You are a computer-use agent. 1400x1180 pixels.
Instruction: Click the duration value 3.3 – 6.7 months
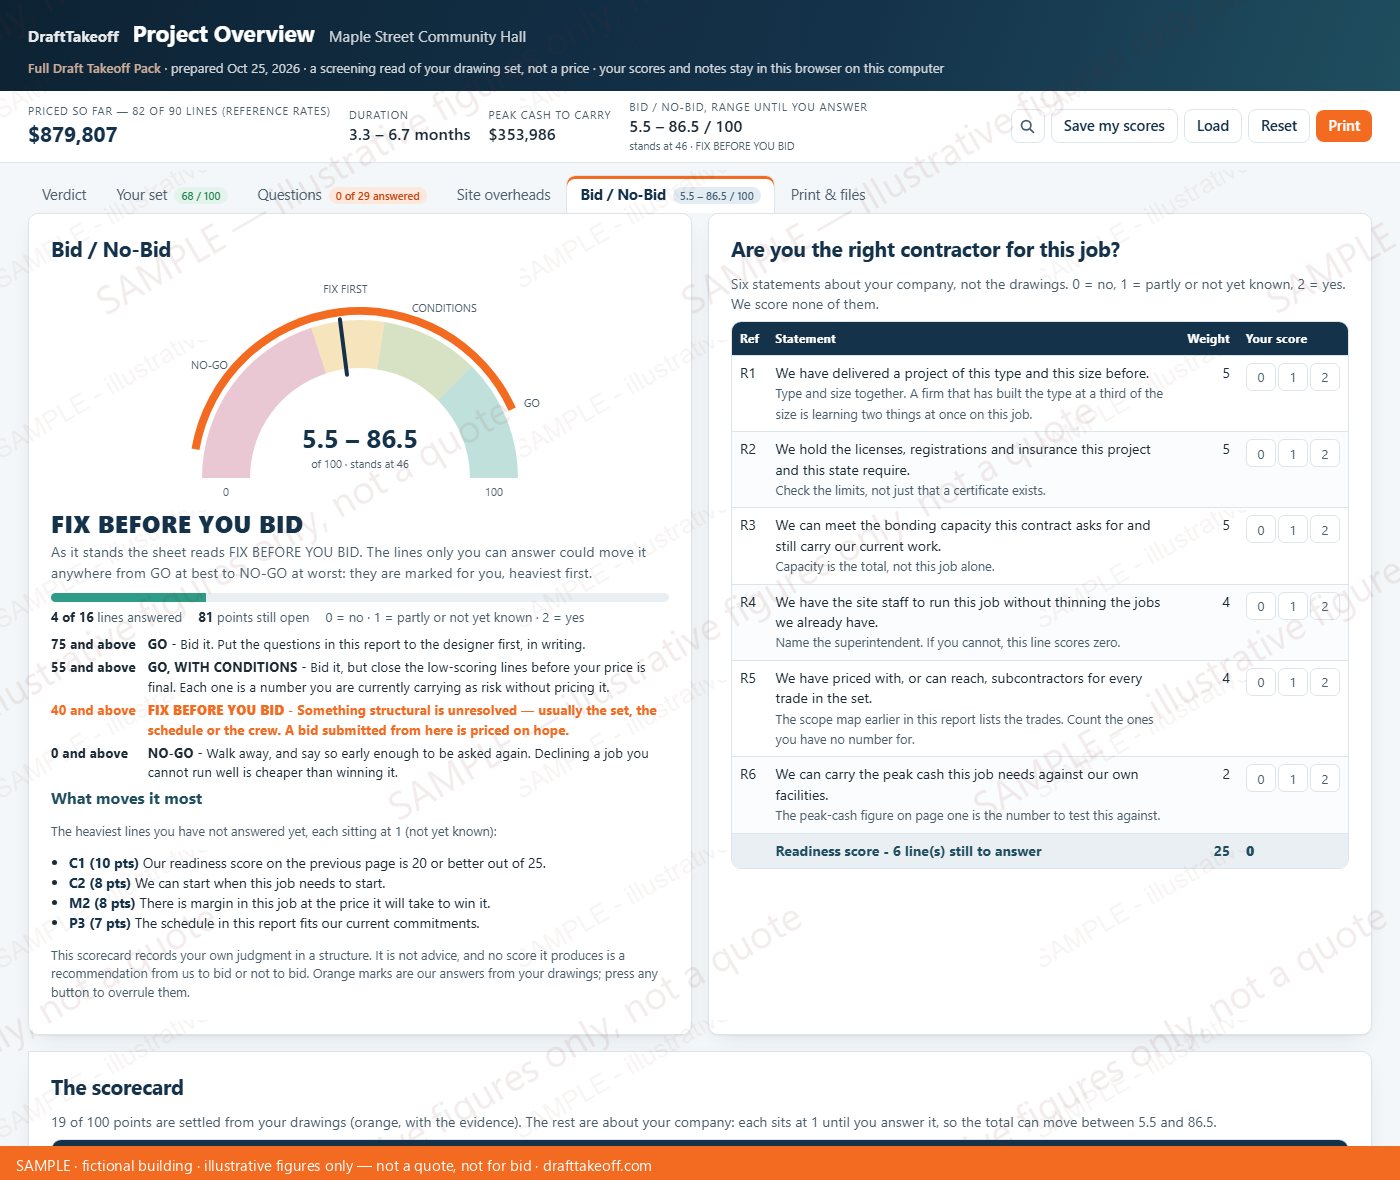410,135
